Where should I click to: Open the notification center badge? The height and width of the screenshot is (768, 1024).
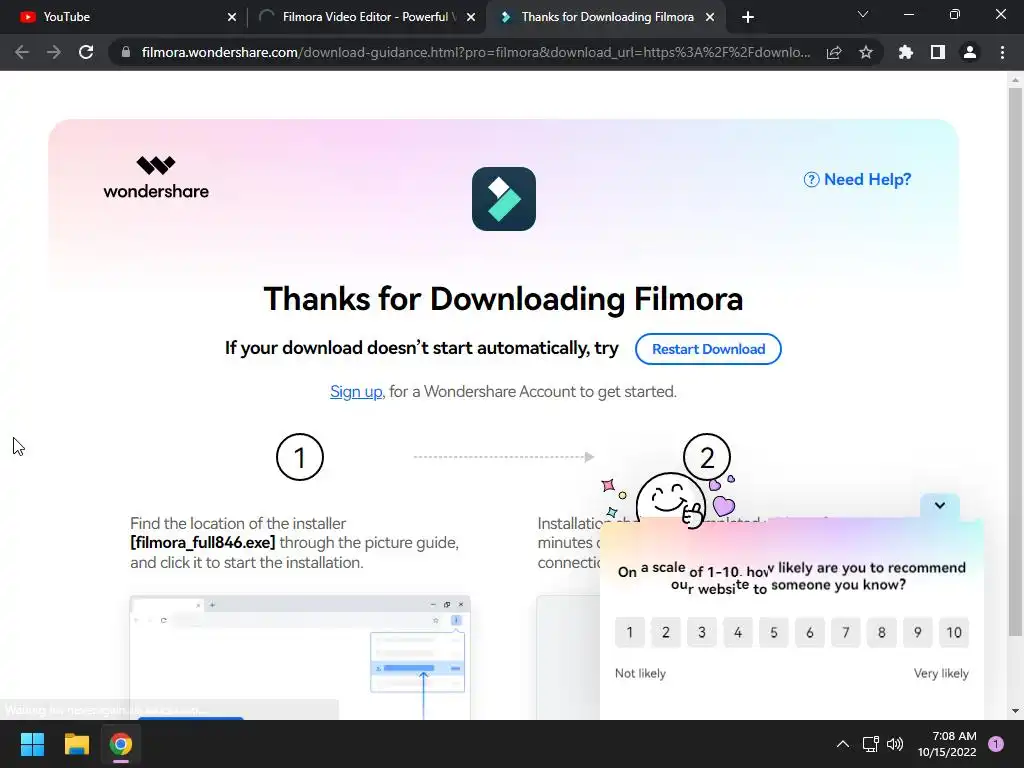pyautogui.click(x=995, y=744)
